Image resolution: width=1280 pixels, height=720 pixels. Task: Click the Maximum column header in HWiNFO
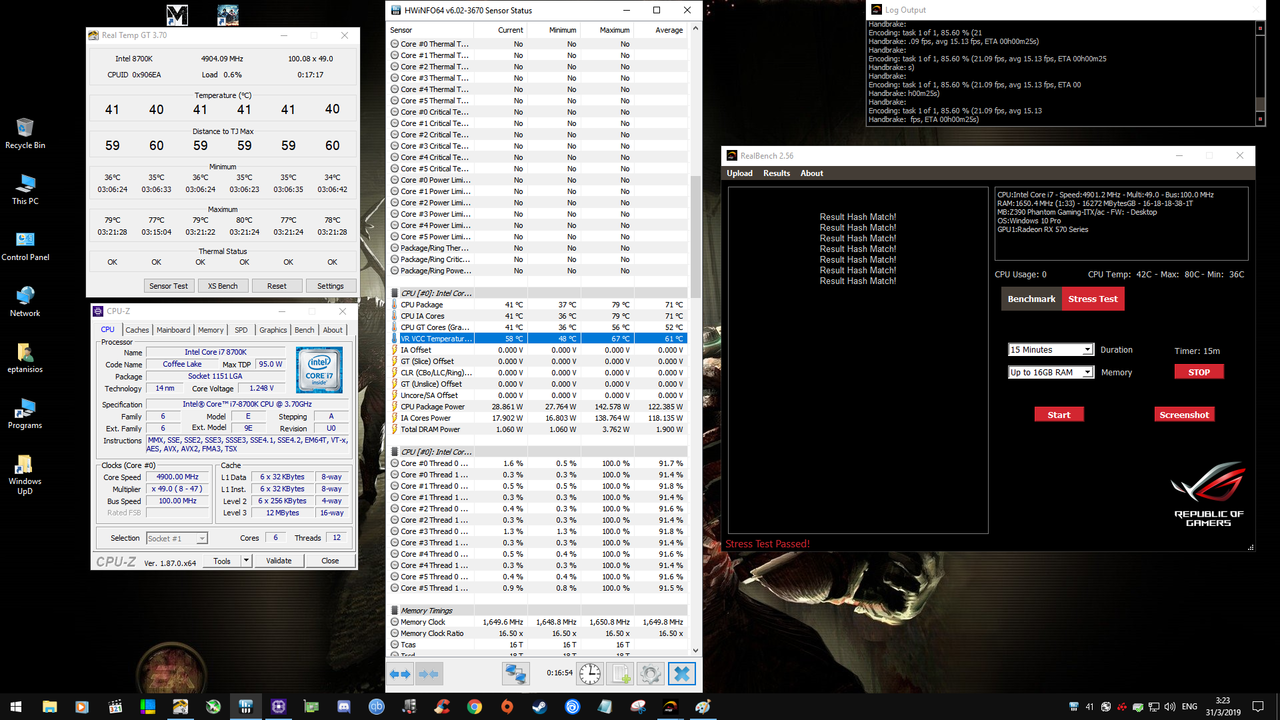pyautogui.click(x=606, y=30)
